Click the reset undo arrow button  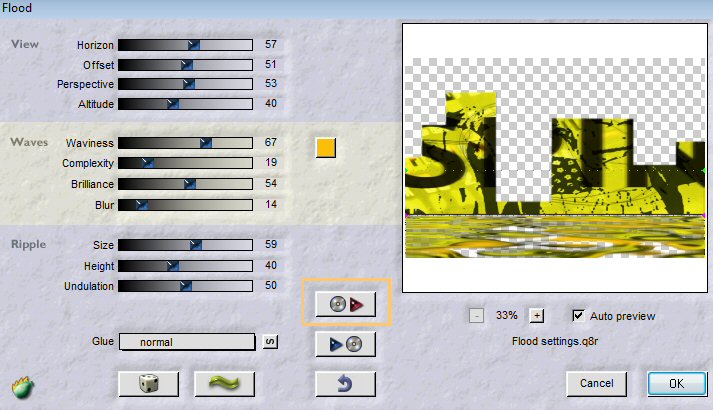345,384
